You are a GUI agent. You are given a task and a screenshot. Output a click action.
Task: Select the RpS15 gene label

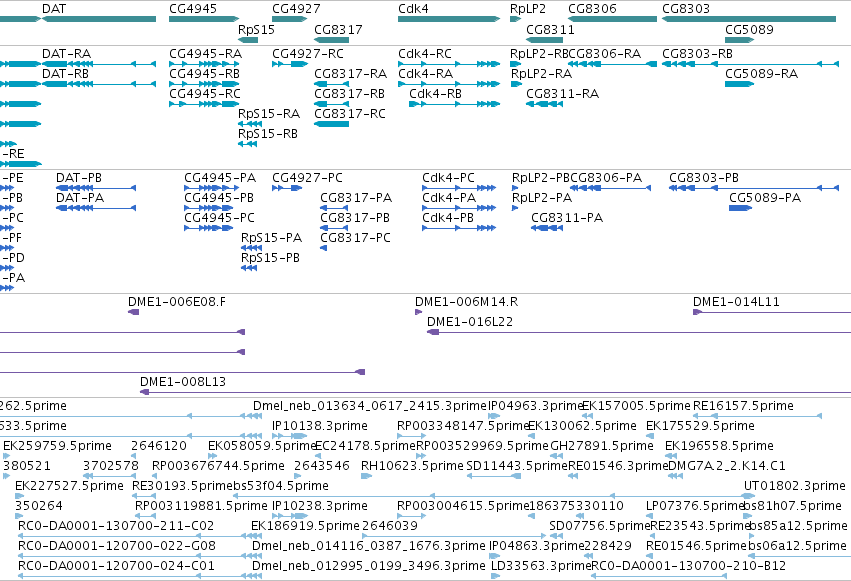(257, 29)
